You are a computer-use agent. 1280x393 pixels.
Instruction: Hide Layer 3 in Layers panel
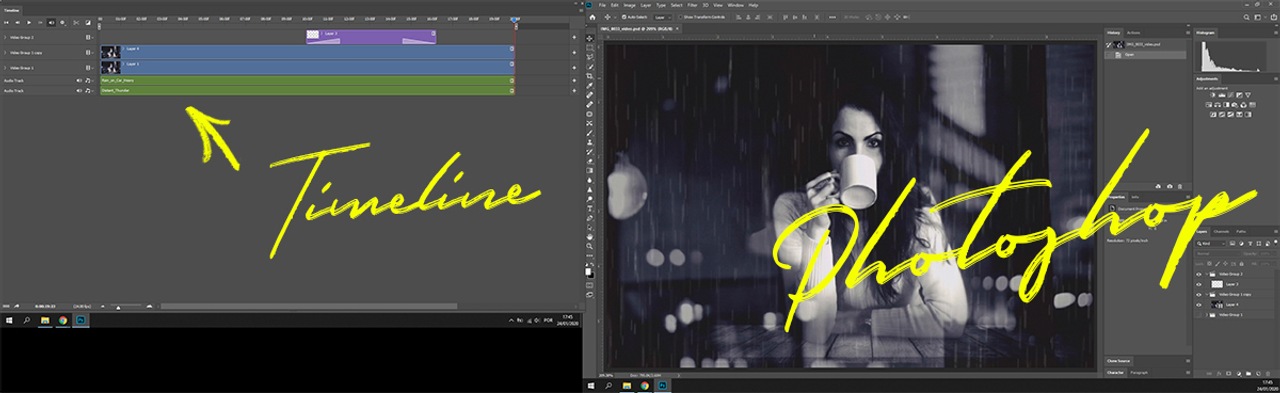1198,284
